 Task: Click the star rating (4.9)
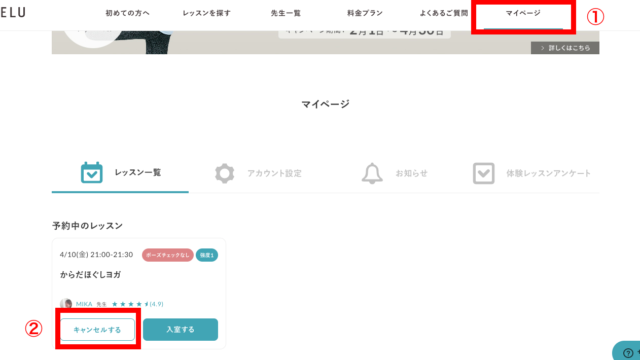point(138,304)
